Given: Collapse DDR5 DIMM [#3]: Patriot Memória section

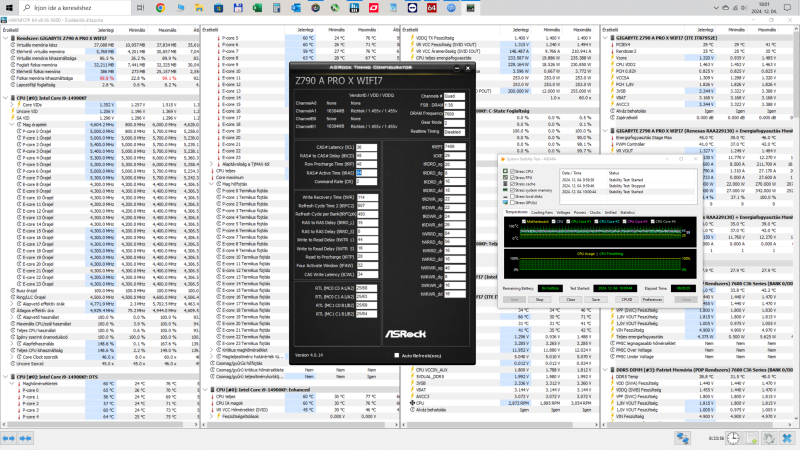Looking at the screenshot, I should 606,369.
